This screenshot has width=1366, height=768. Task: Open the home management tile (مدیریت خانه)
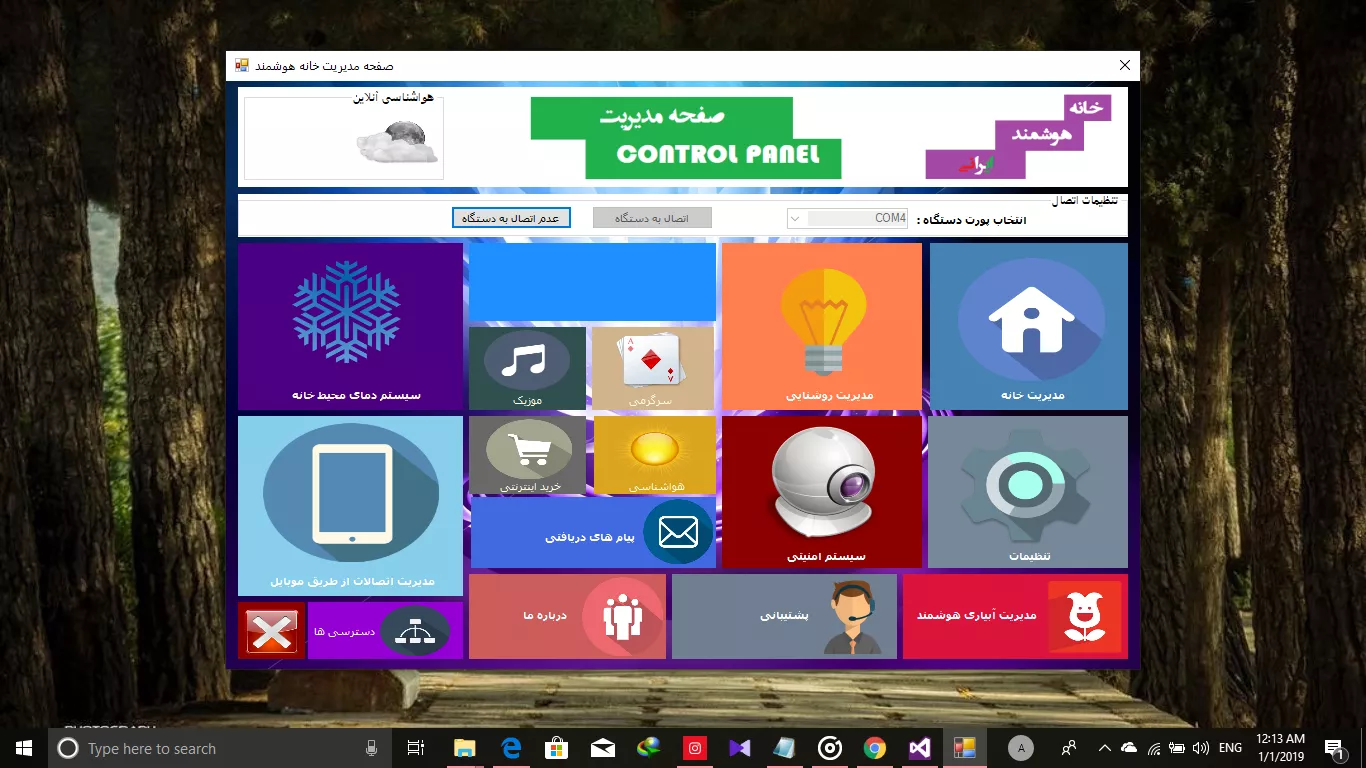1029,326
